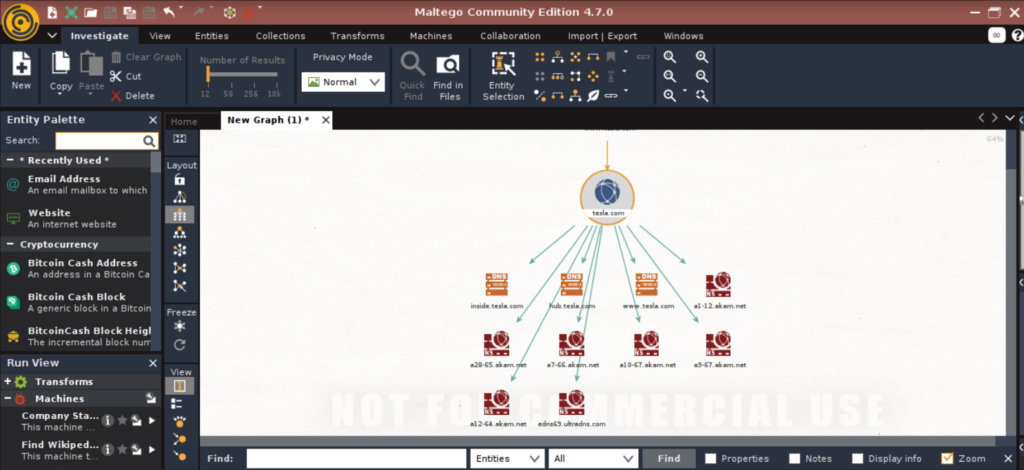
Task: Open the Entities dropdown in Find bar
Action: tap(507, 458)
